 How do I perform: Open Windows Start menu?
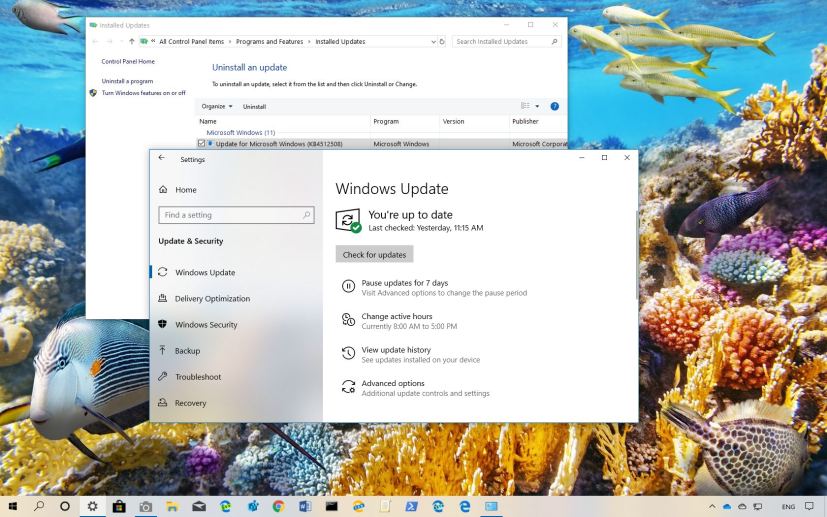coord(13,506)
